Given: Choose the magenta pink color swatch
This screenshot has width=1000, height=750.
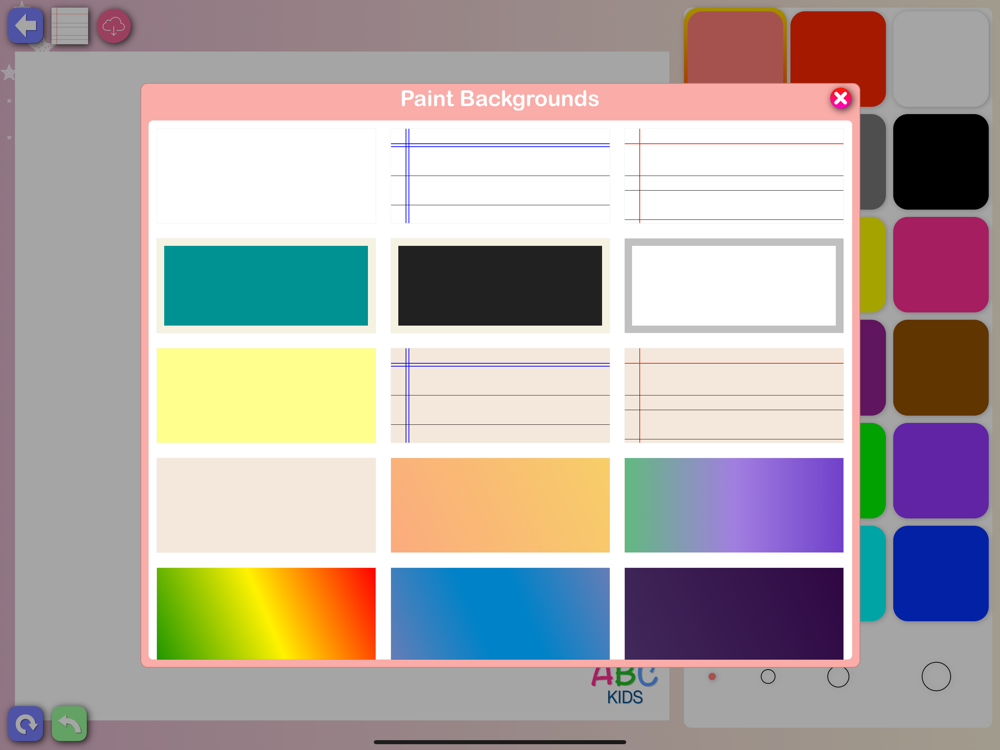Looking at the screenshot, I should [x=941, y=264].
